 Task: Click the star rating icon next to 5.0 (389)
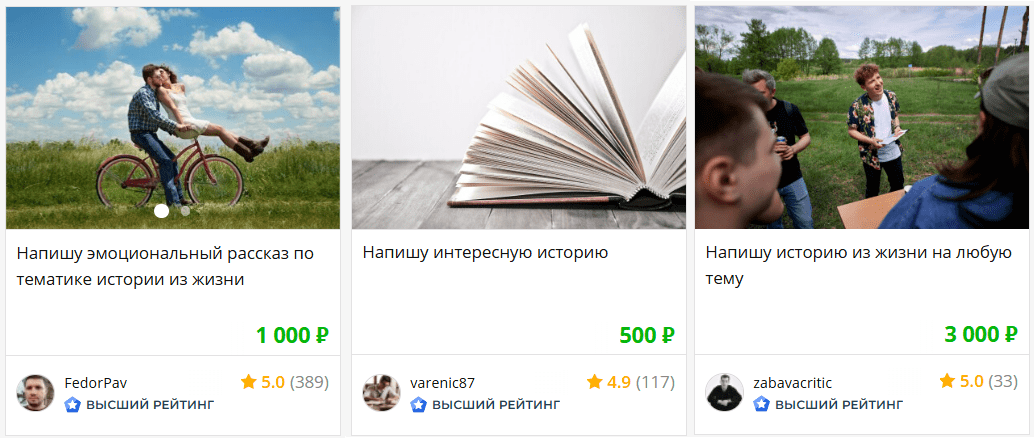click(248, 381)
